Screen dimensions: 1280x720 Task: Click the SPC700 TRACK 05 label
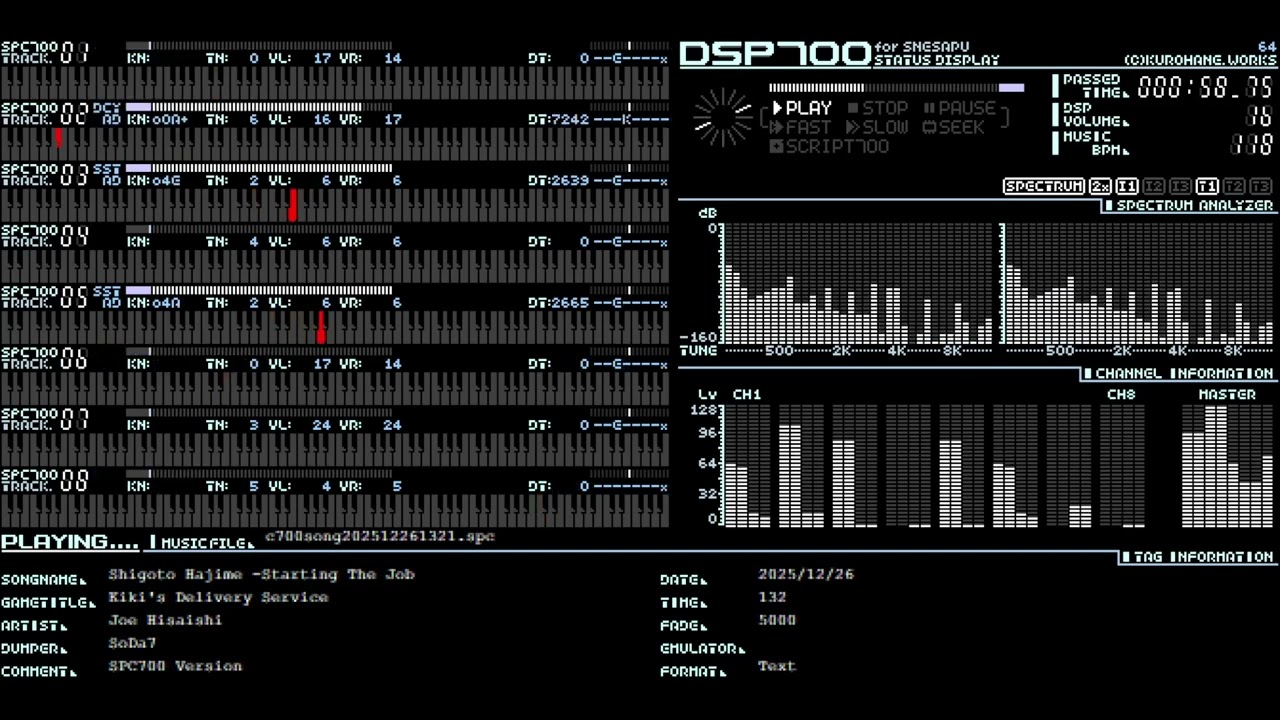[45, 296]
